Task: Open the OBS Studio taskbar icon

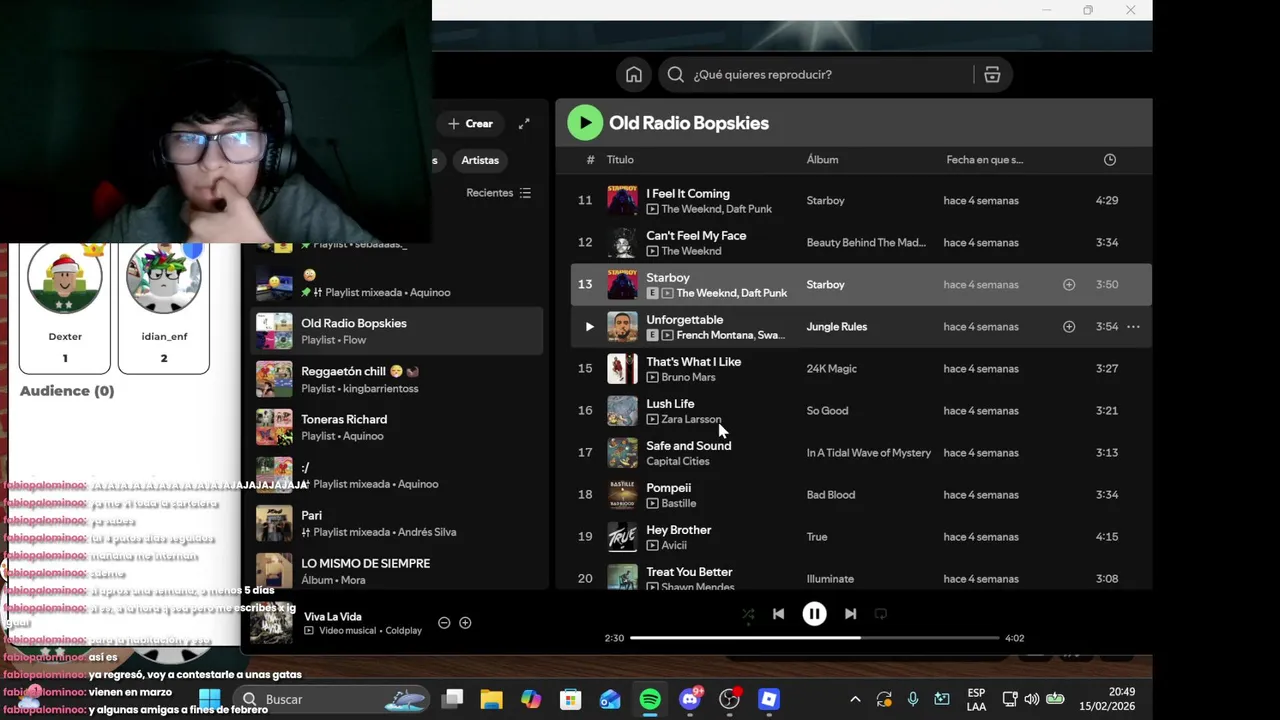Action: pos(730,699)
